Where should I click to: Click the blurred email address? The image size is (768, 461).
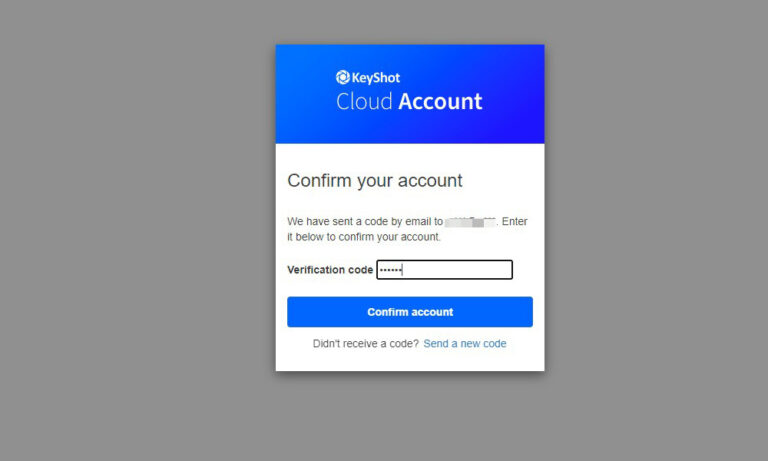471,221
